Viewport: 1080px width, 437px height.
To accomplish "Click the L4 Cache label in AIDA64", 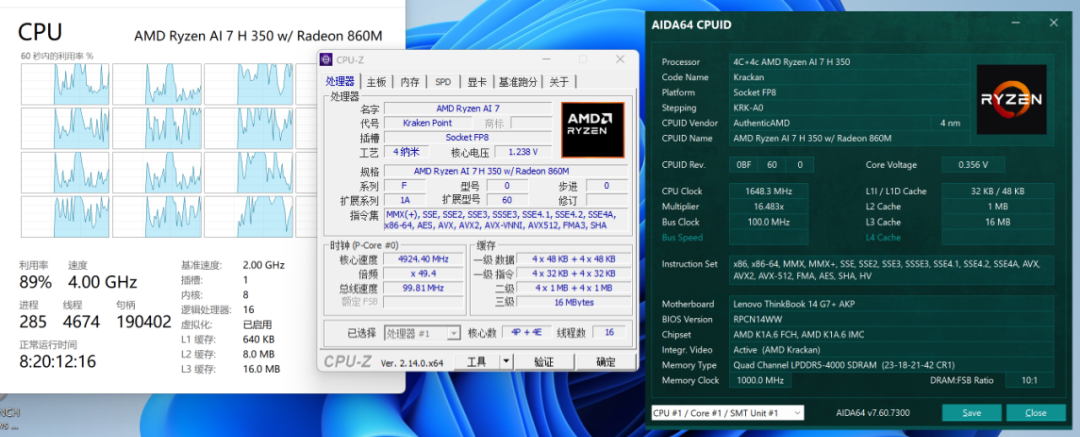I will (882, 237).
